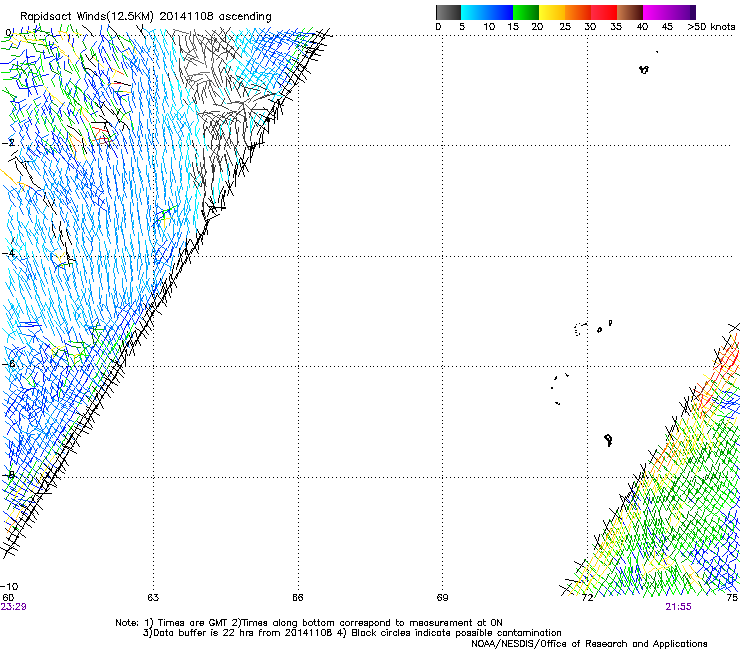This screenshot has height=650, width=740.
Task: Click the '-6' latitude axis label
Action: point(8,364)
